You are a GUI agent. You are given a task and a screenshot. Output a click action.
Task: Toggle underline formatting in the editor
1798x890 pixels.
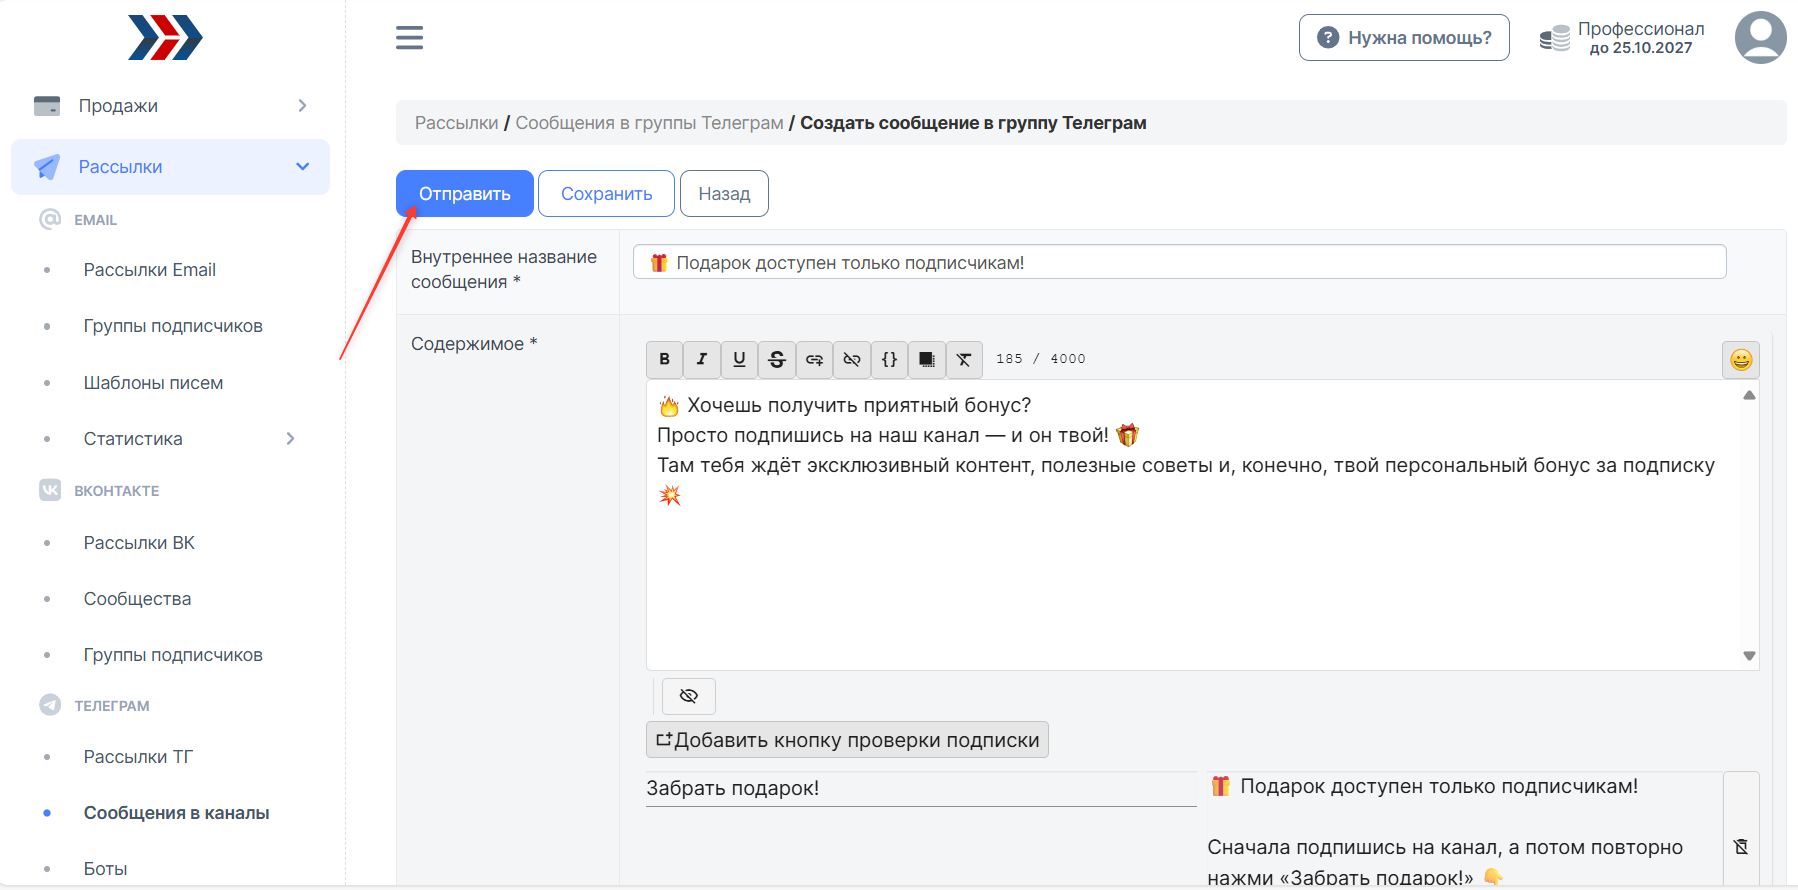[x=739, y=359]
